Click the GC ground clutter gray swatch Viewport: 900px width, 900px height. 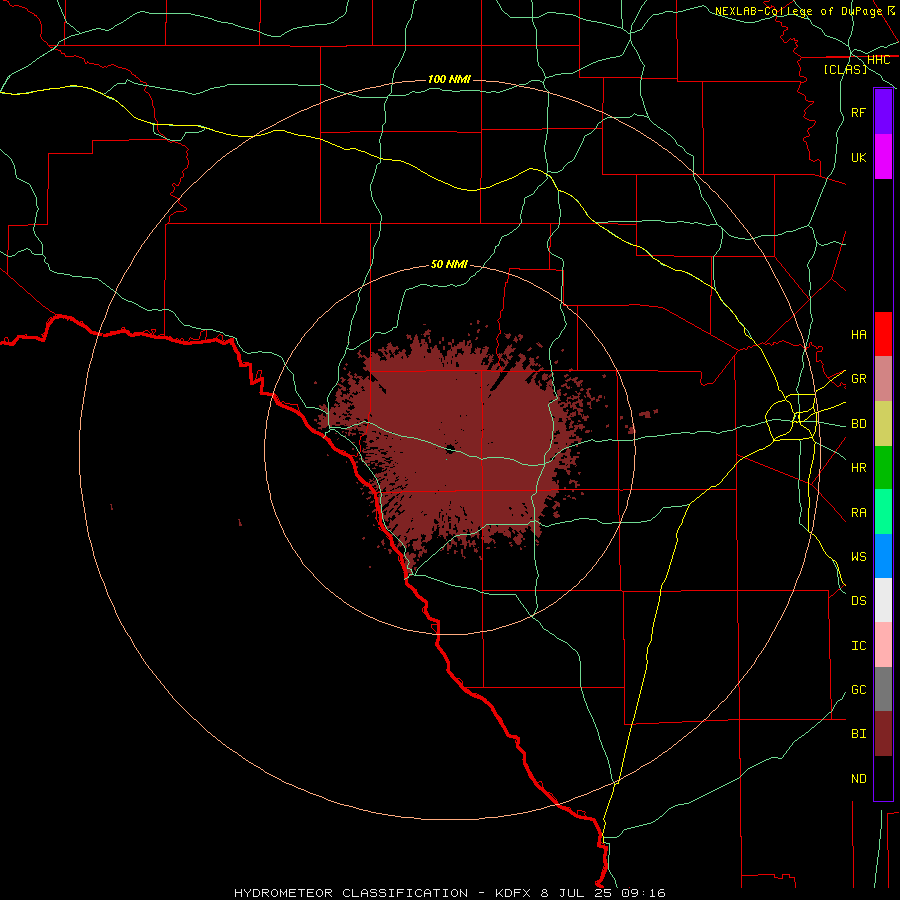click(x=883, y=689)
